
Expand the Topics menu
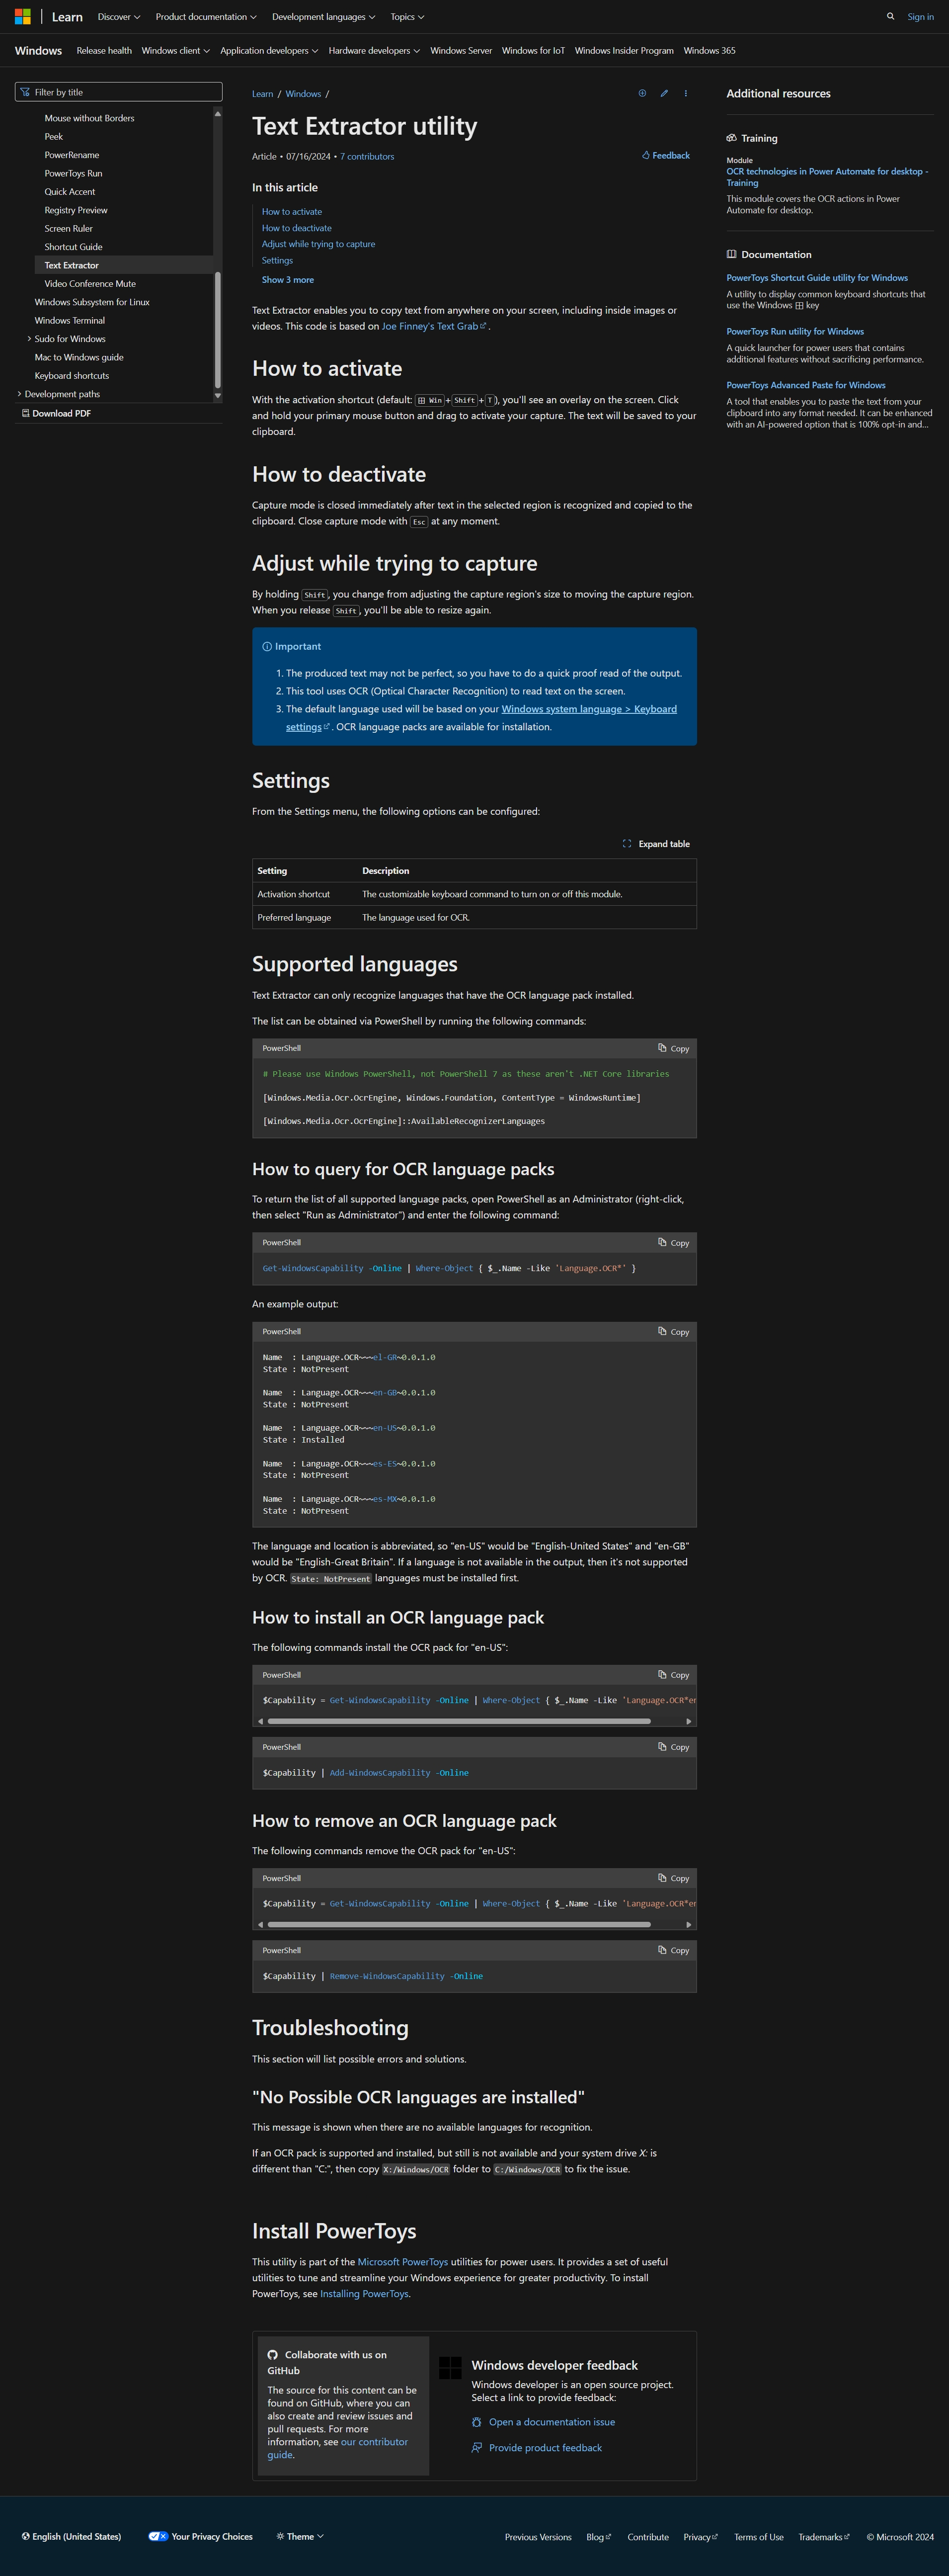[x=407, y=17]
